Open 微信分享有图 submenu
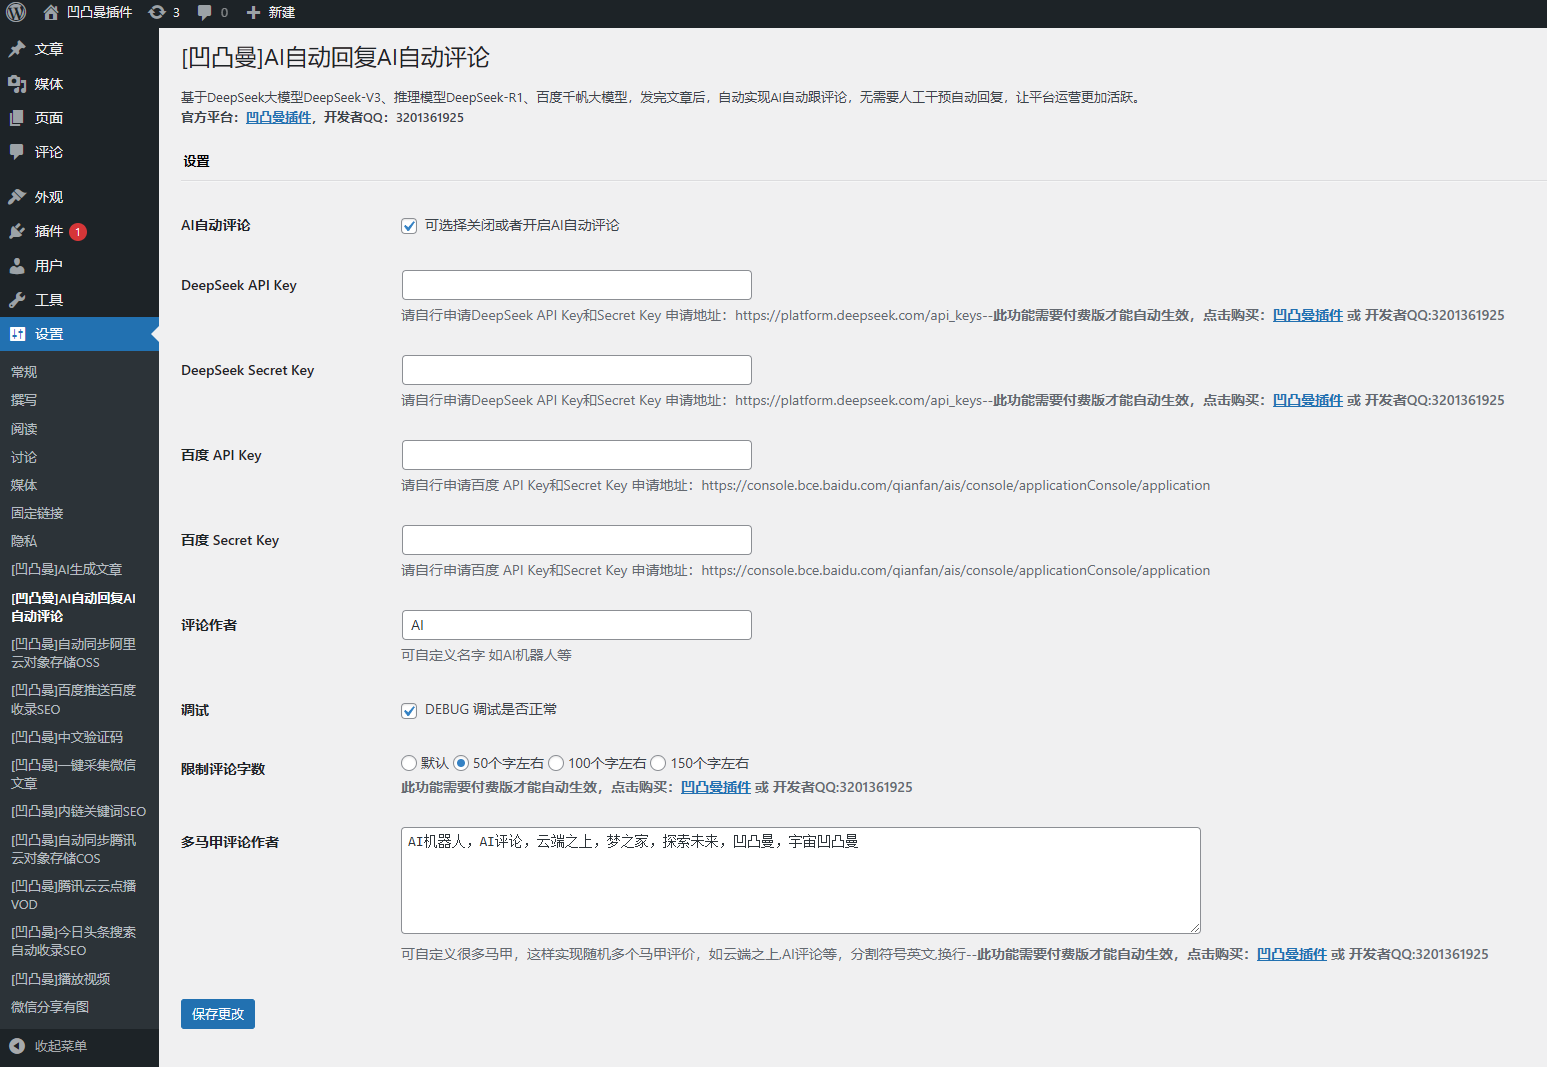 50,1007
